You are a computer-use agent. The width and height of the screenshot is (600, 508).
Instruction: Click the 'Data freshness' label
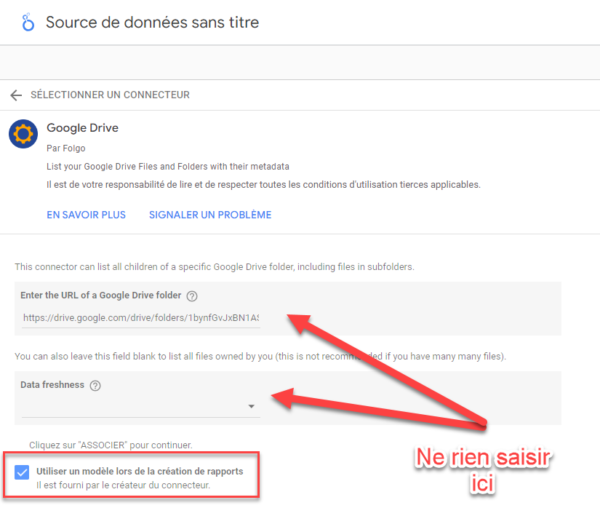tap(52, 385)
